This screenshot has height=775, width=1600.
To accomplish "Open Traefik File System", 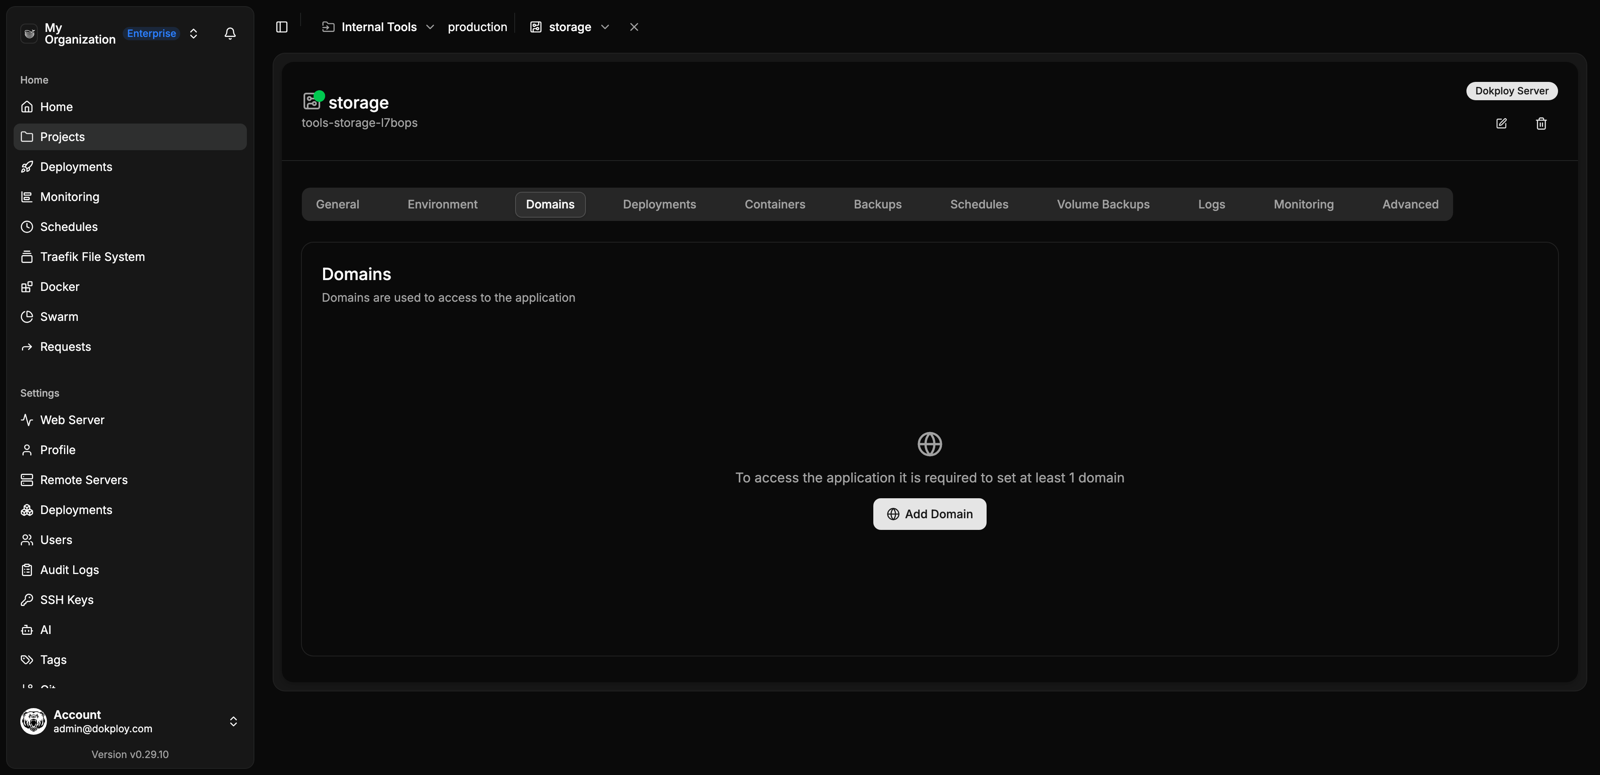I will (x=130, y=257).
